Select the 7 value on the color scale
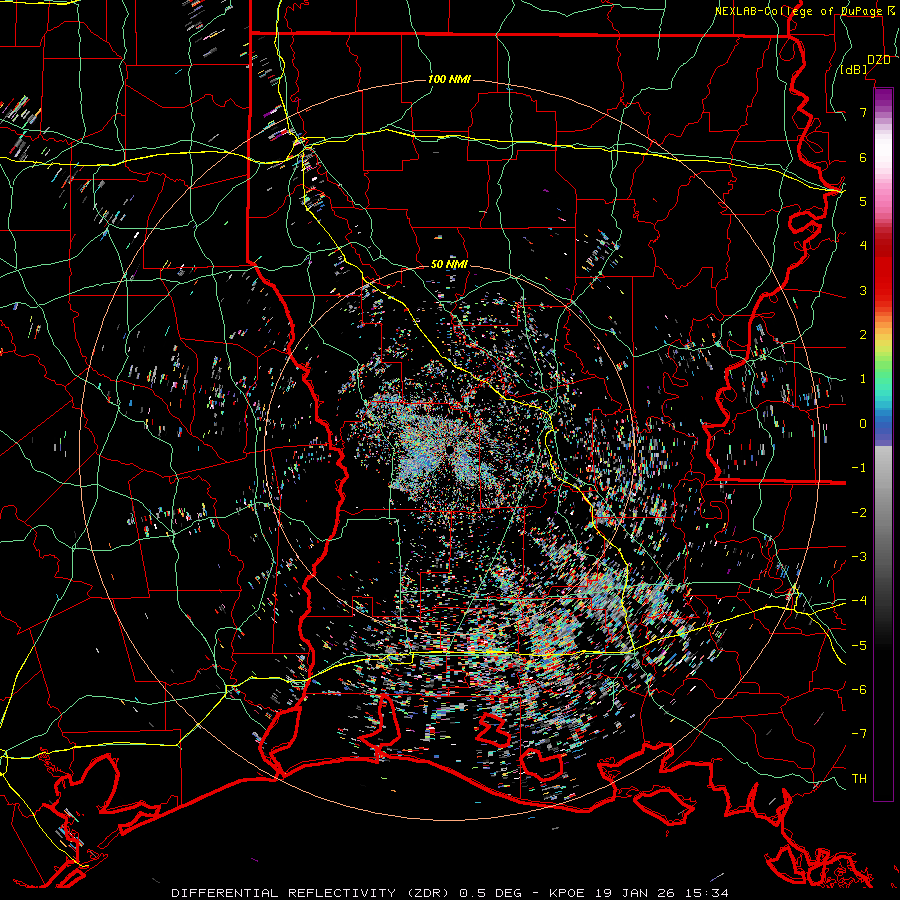 [x=863, y=113]
